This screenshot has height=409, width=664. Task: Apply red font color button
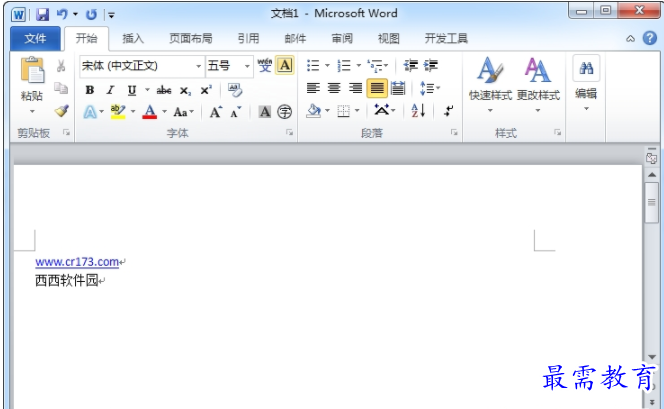tap(149, 112)
